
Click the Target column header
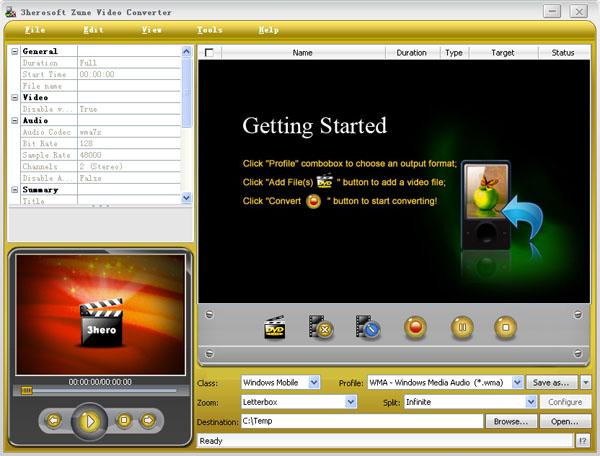tap(503, 53)
